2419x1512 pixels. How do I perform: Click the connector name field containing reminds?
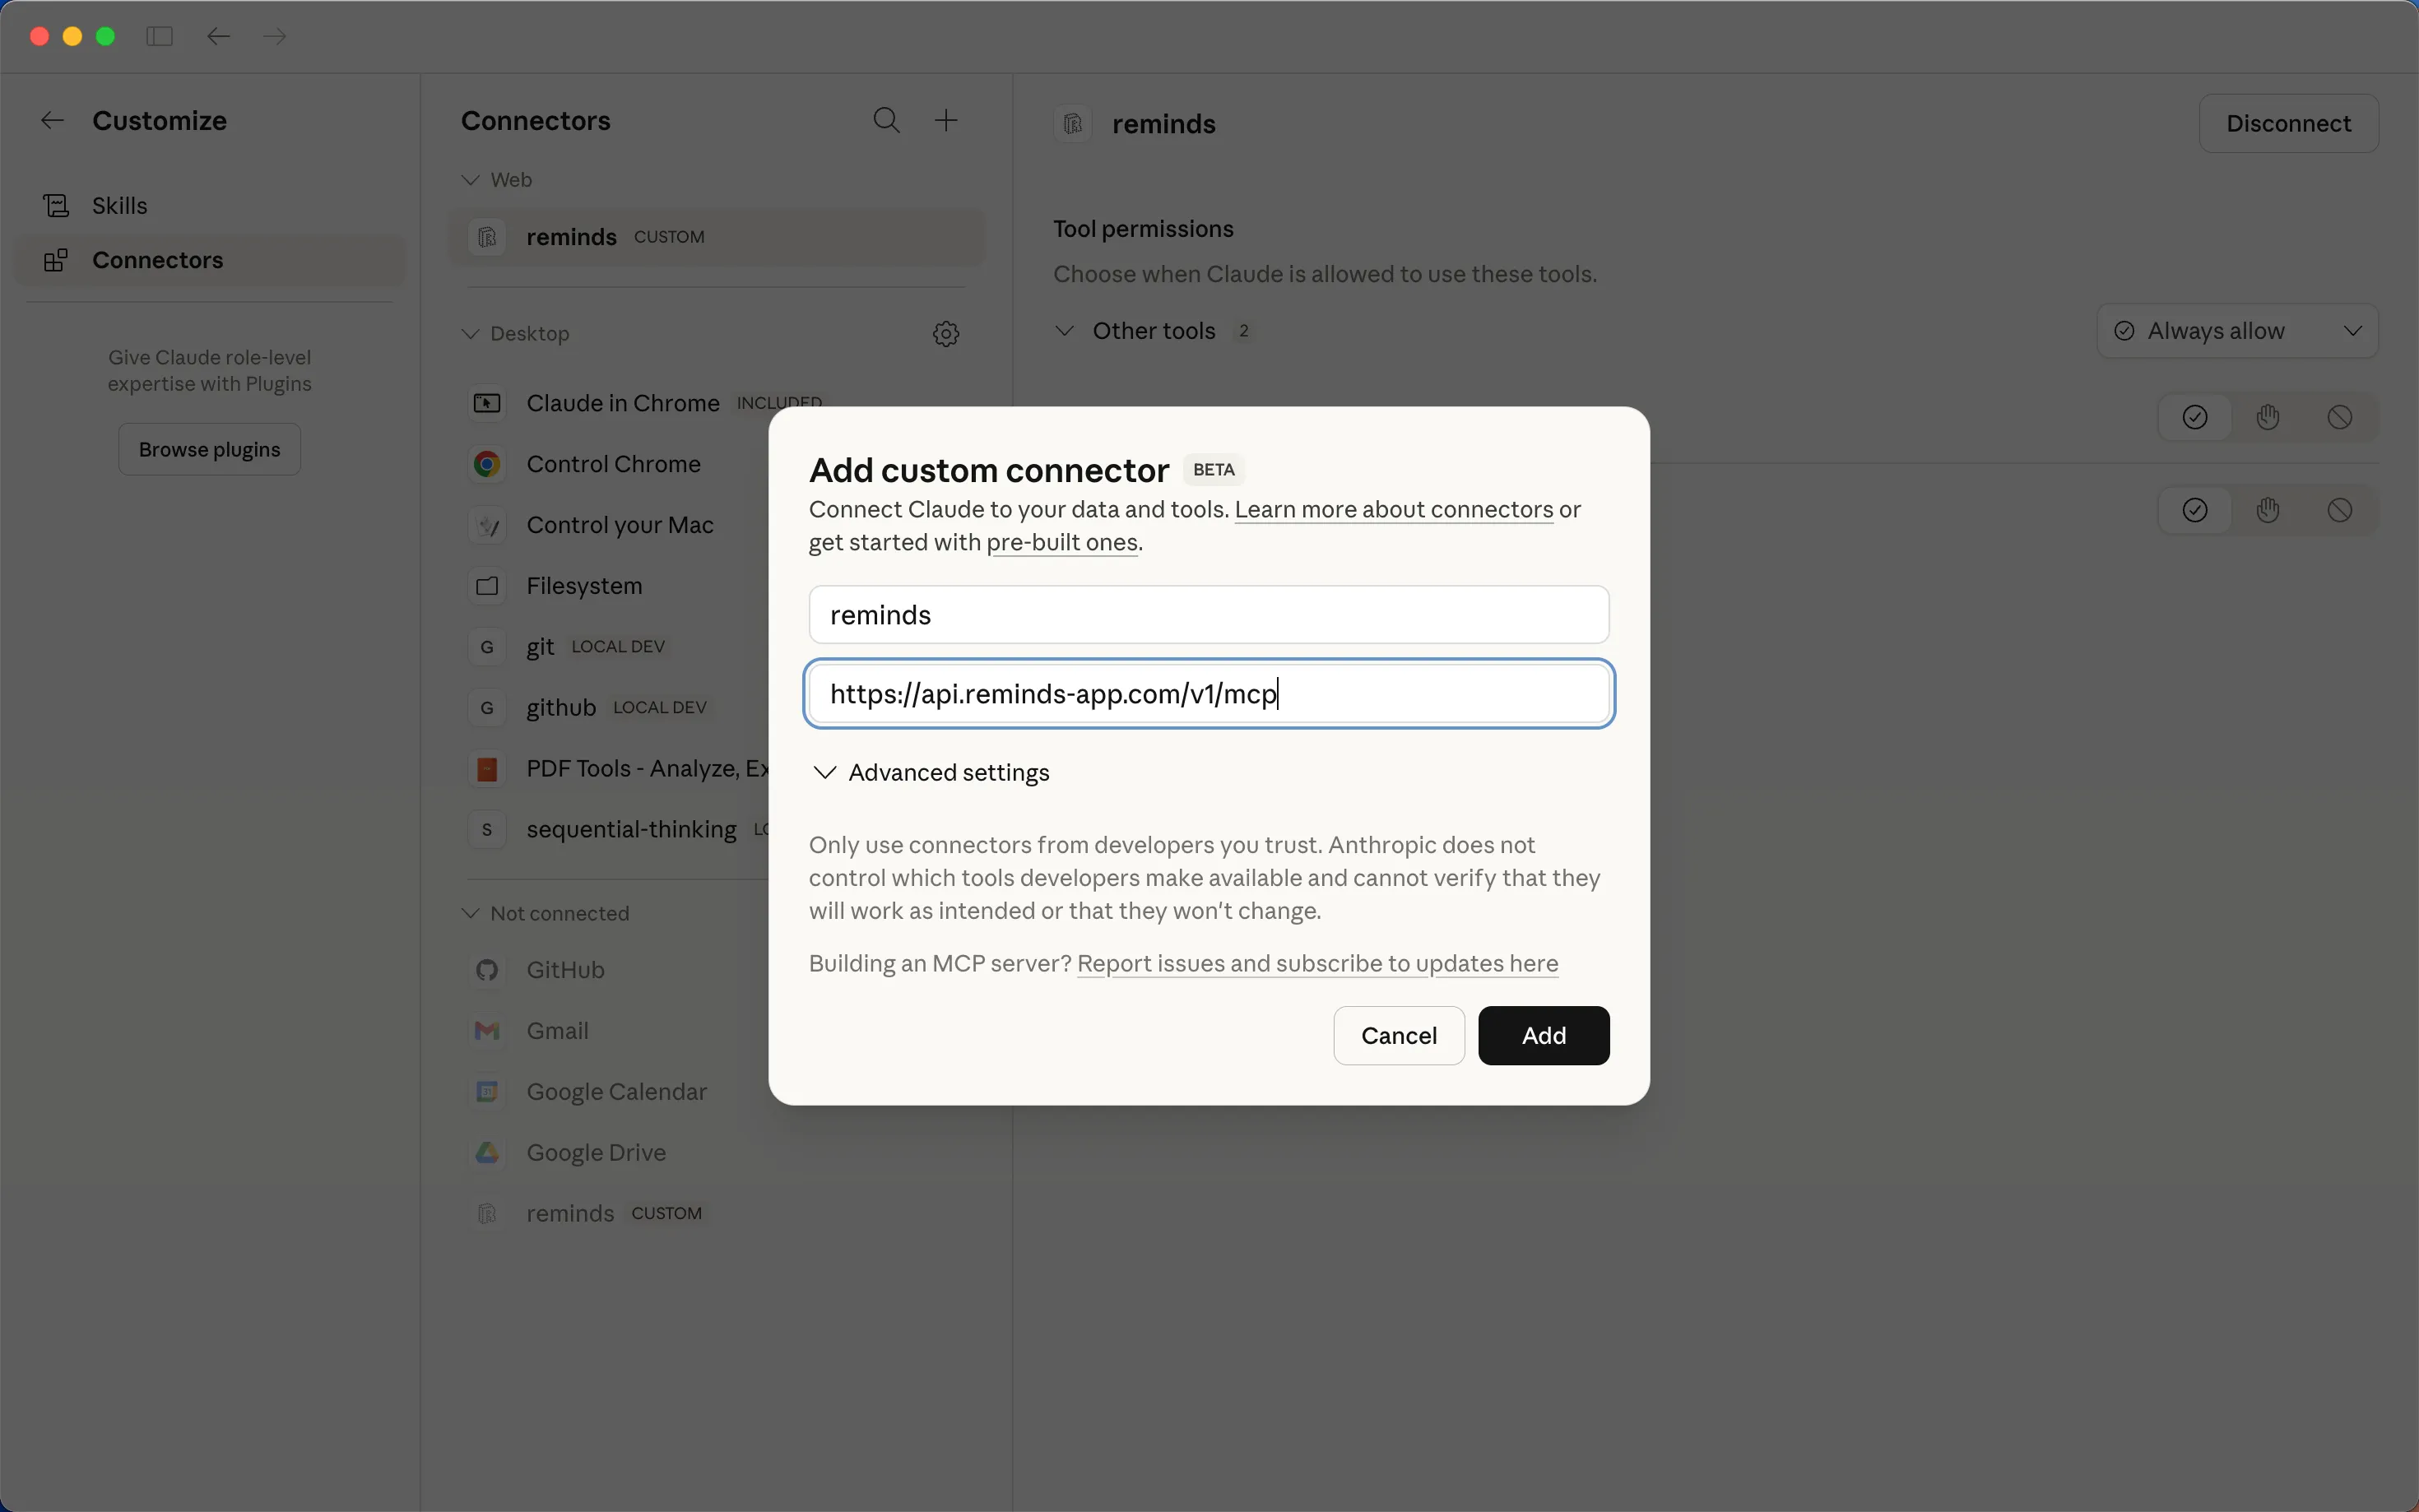click(x=1208, y=615)
